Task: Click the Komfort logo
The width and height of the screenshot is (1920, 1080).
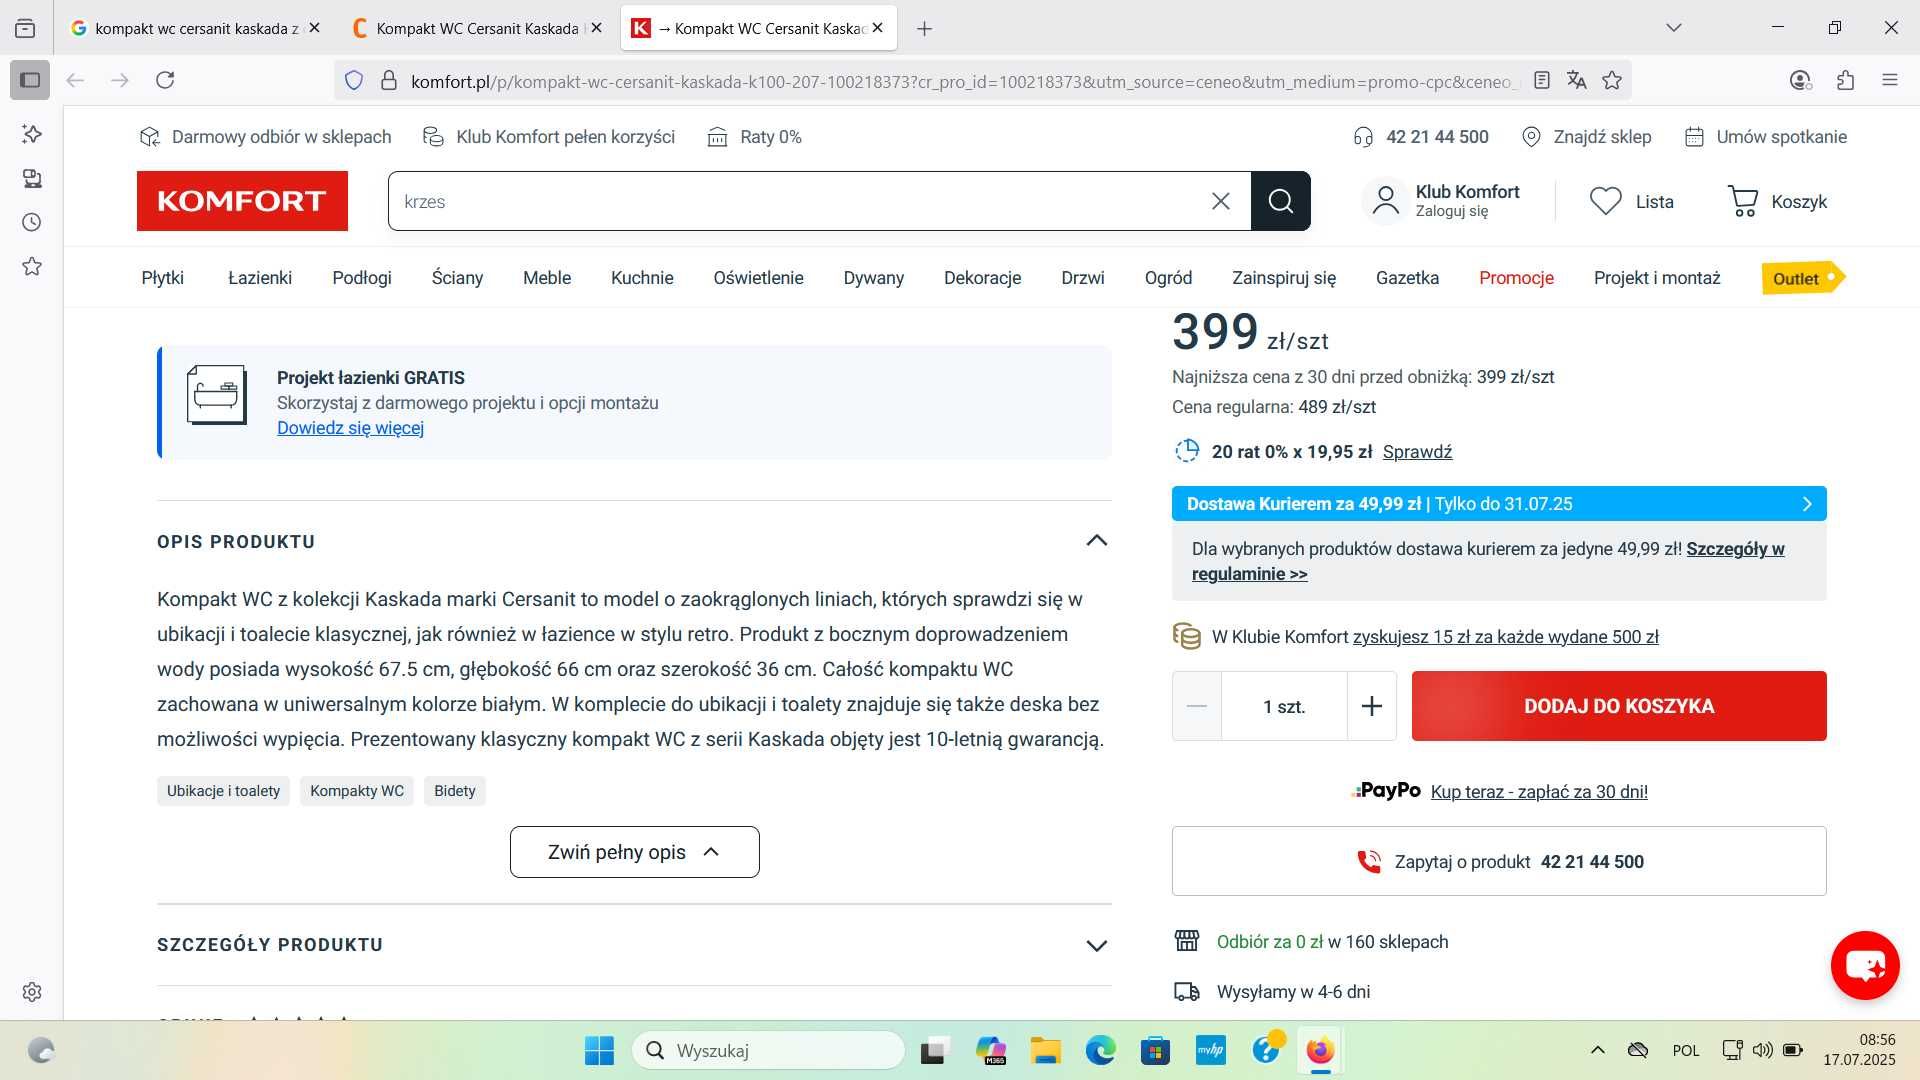Action: pos(242,201)
